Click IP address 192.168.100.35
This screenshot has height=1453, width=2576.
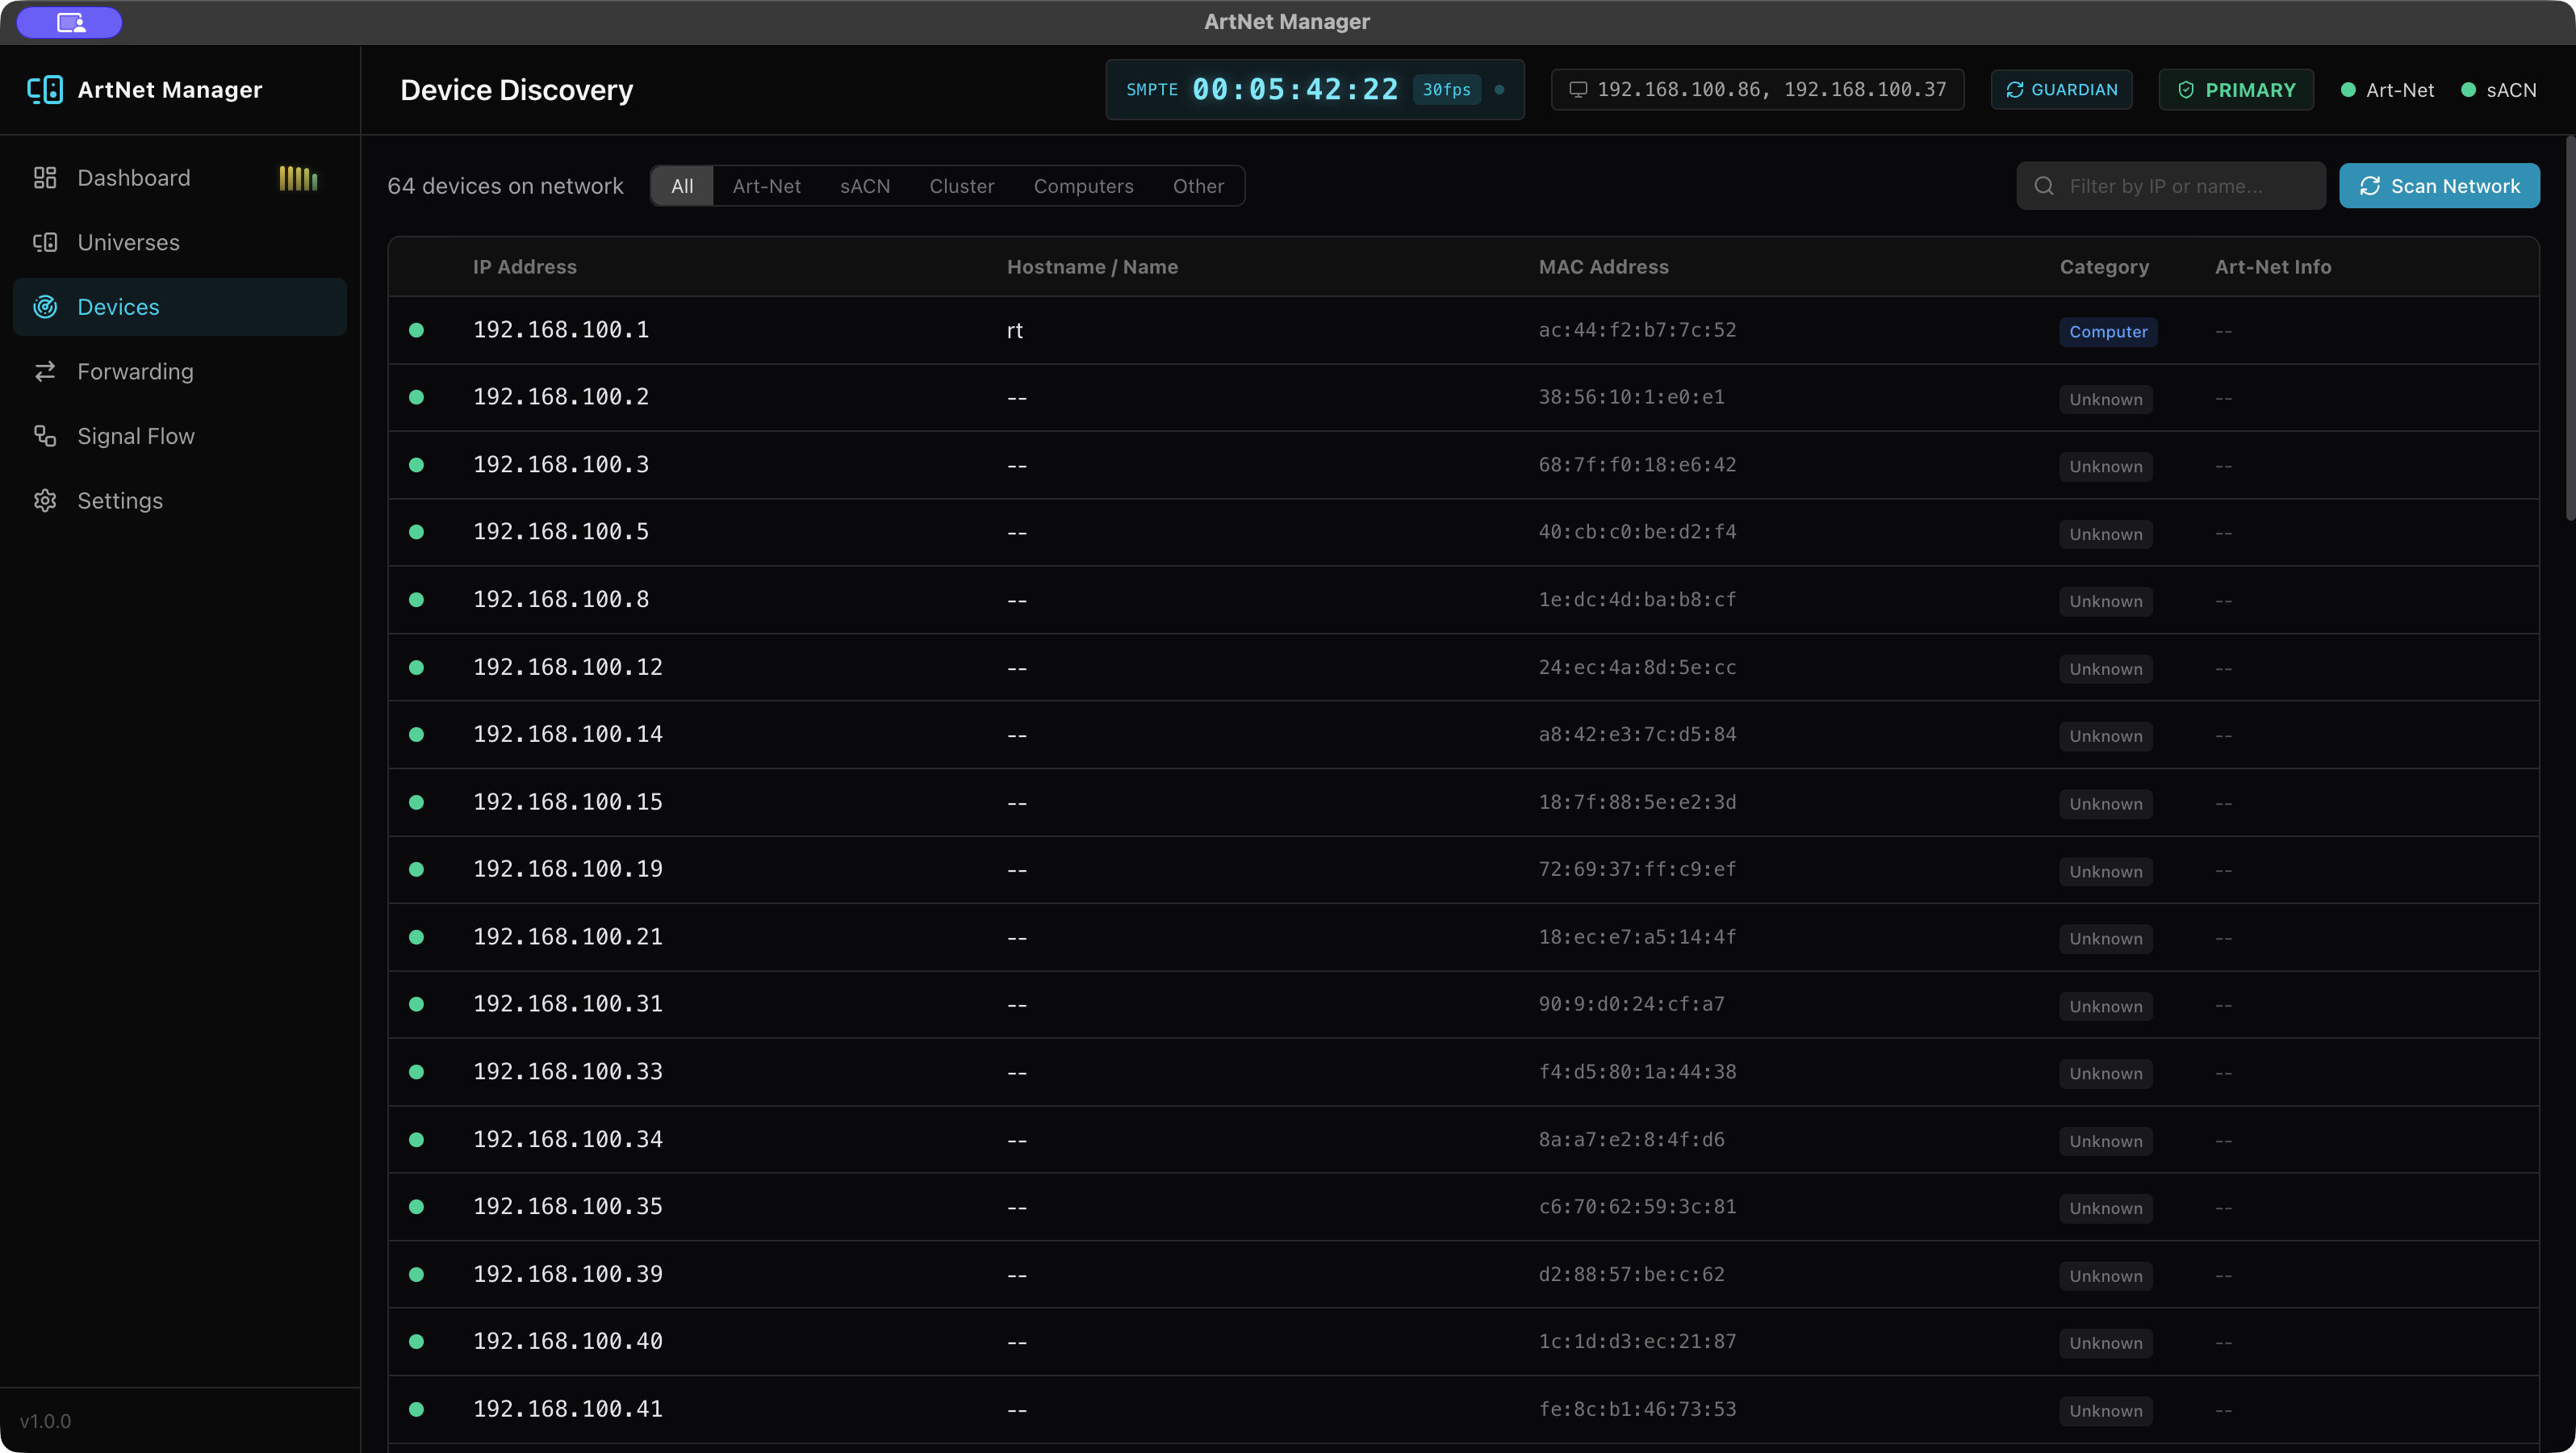pos(567,1207)
